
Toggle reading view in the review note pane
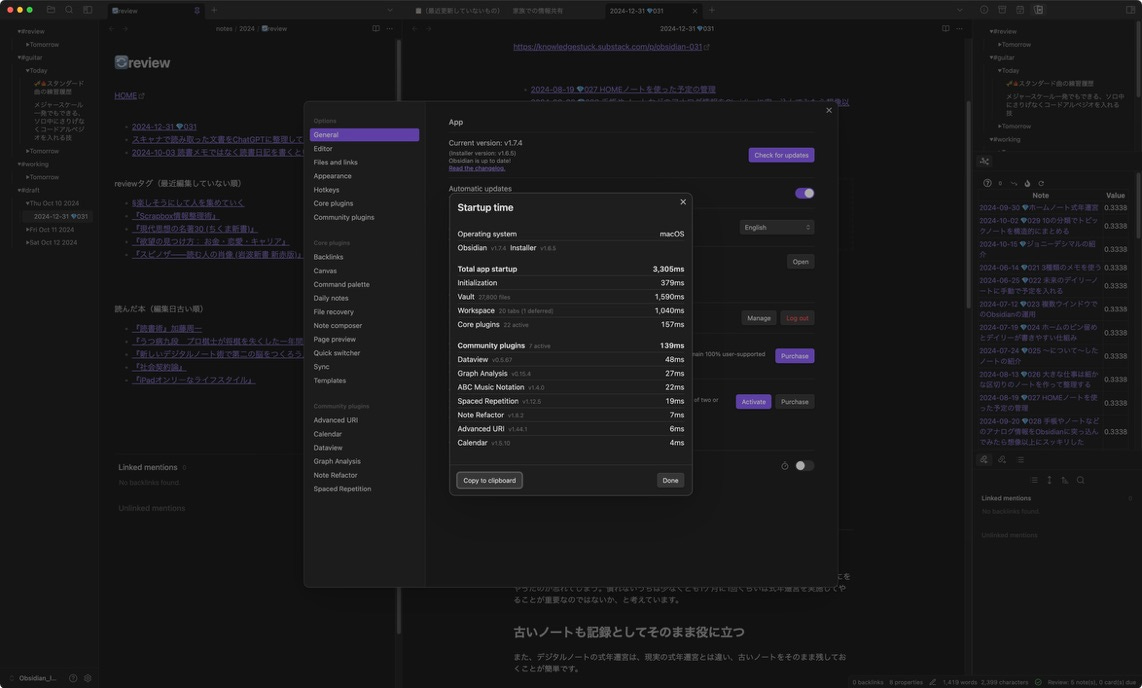[x=376, y=28]
